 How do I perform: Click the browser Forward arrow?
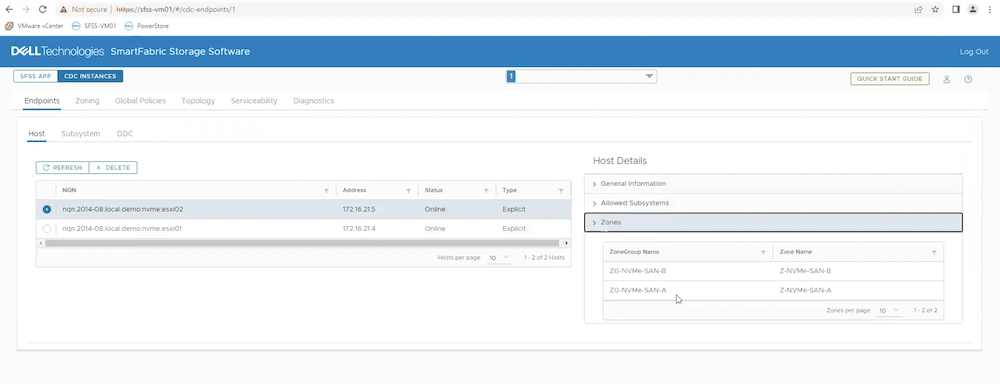click(26, 10)
